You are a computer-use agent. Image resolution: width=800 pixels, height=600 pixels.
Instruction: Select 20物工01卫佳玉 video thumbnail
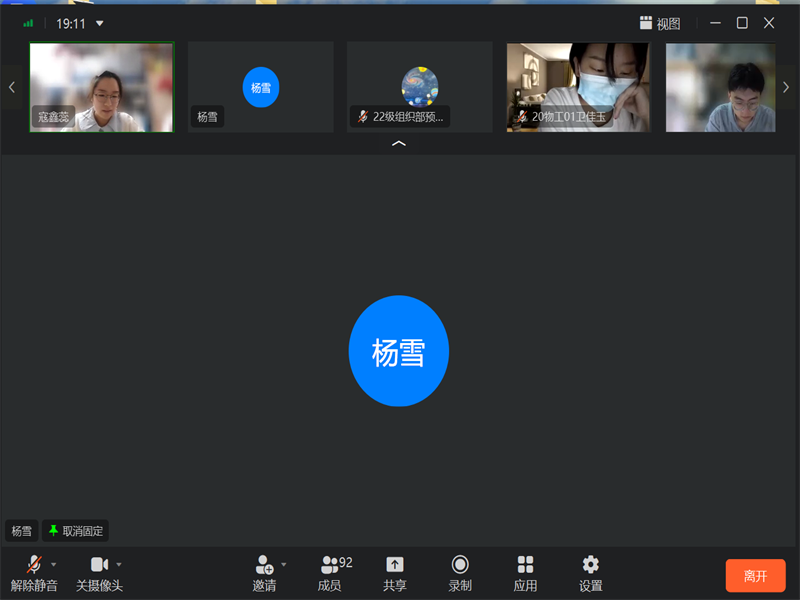coord(578,87)
